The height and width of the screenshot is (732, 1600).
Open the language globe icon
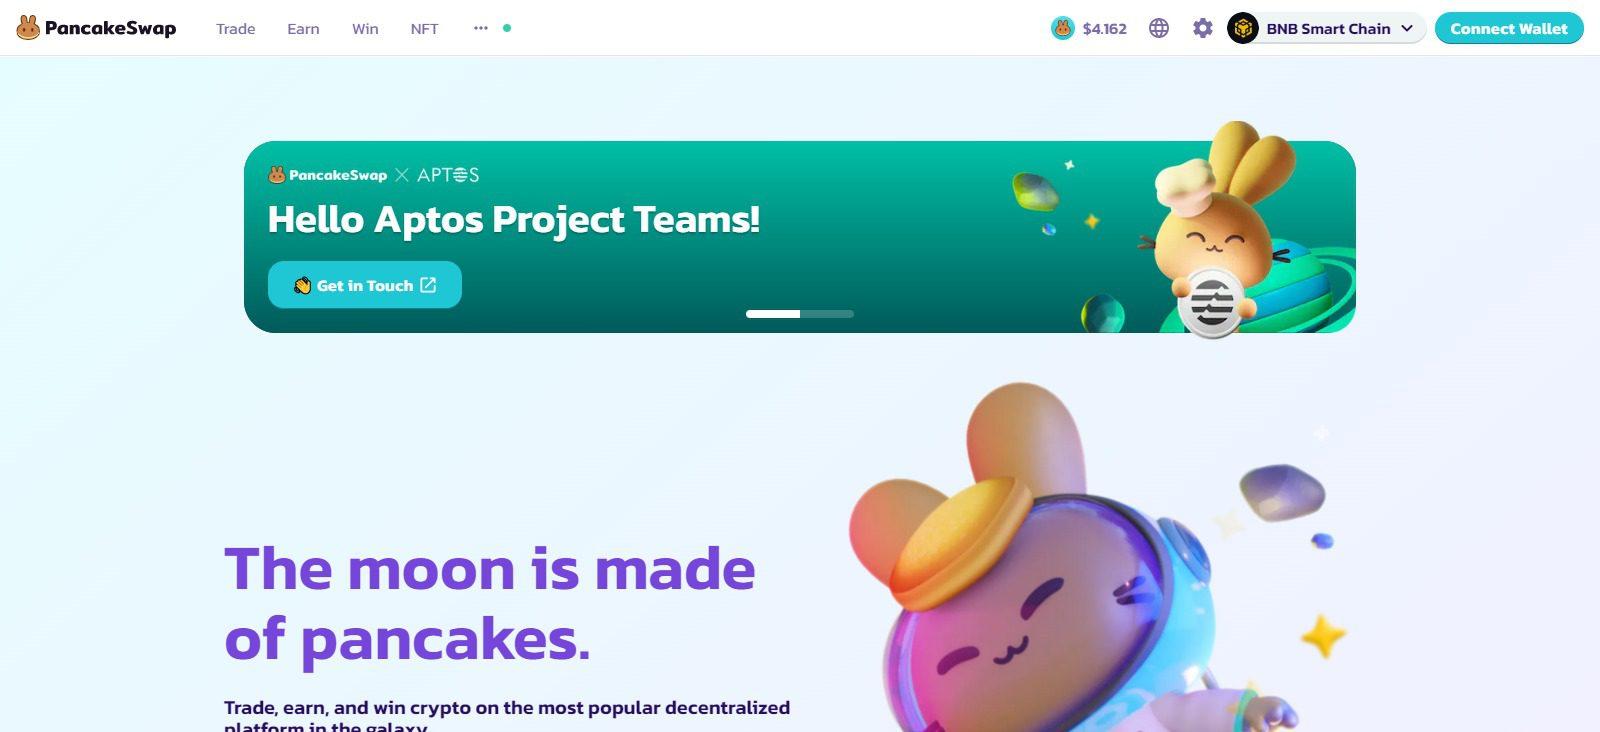(1159, 28)
